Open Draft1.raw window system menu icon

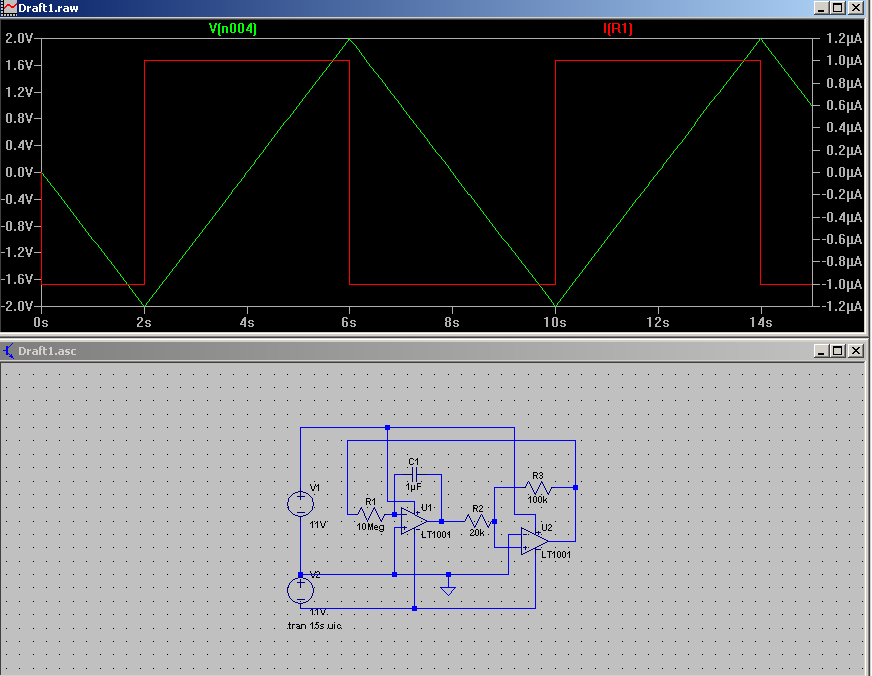9,8
